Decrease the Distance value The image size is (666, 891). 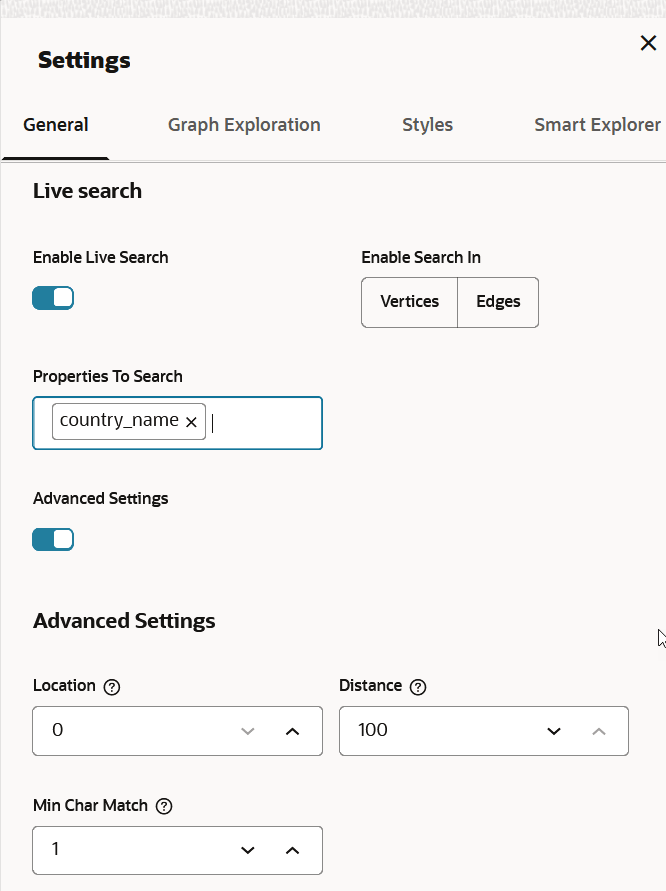tap(554, 731)
